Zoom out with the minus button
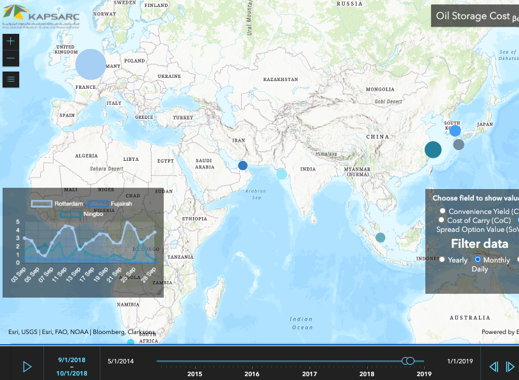The width and height of the screenshot is (519, 380). click(11, 58)
